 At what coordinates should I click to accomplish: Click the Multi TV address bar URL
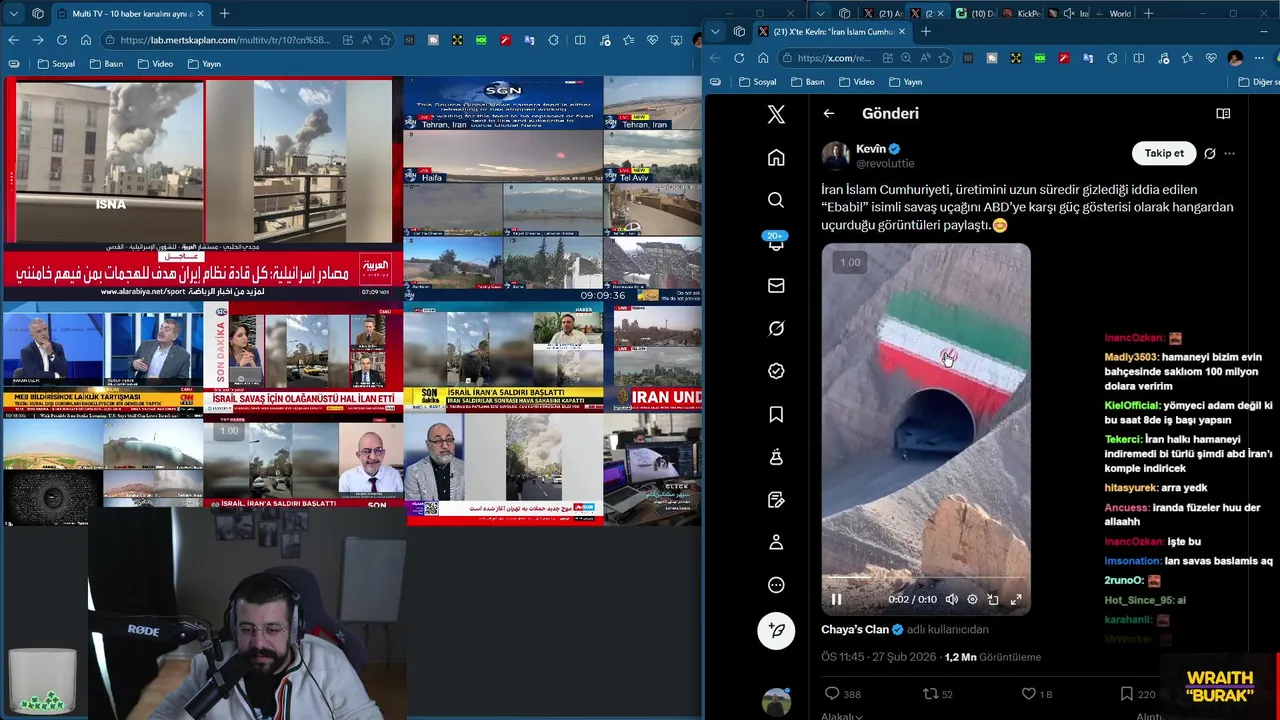tap(225, 40)
